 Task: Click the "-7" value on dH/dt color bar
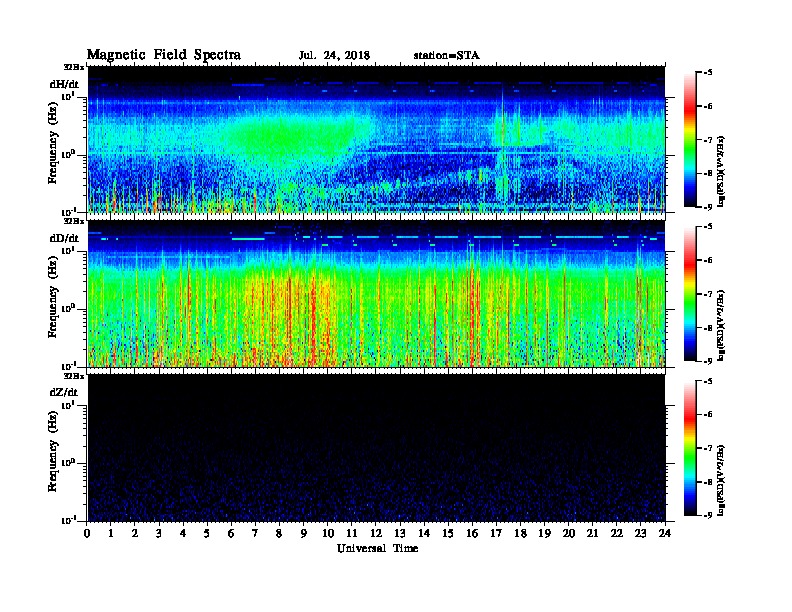coord(708,140)
